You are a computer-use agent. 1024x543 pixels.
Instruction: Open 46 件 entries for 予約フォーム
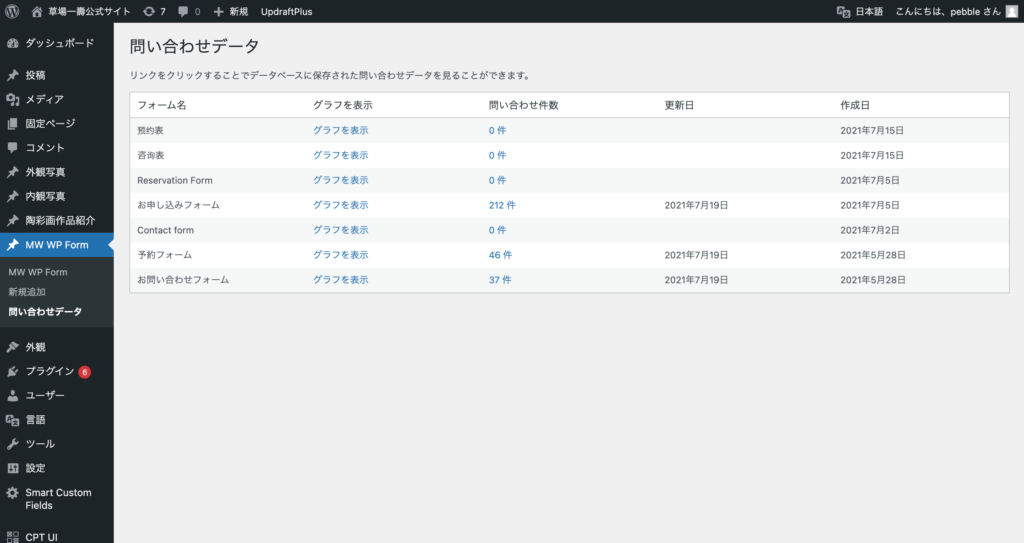[499, 255]
